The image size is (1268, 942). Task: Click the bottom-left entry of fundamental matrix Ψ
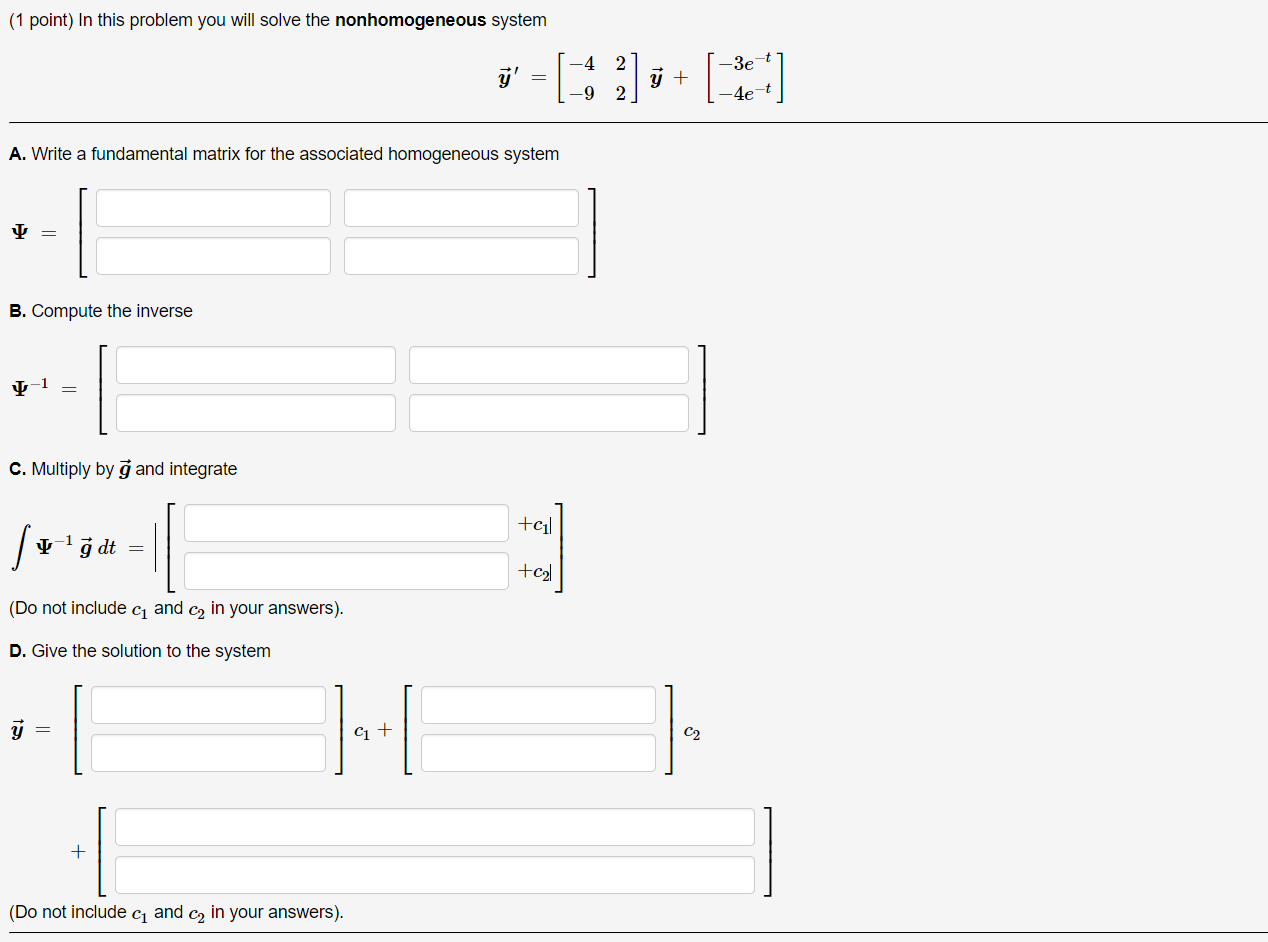tap(212, 255)
